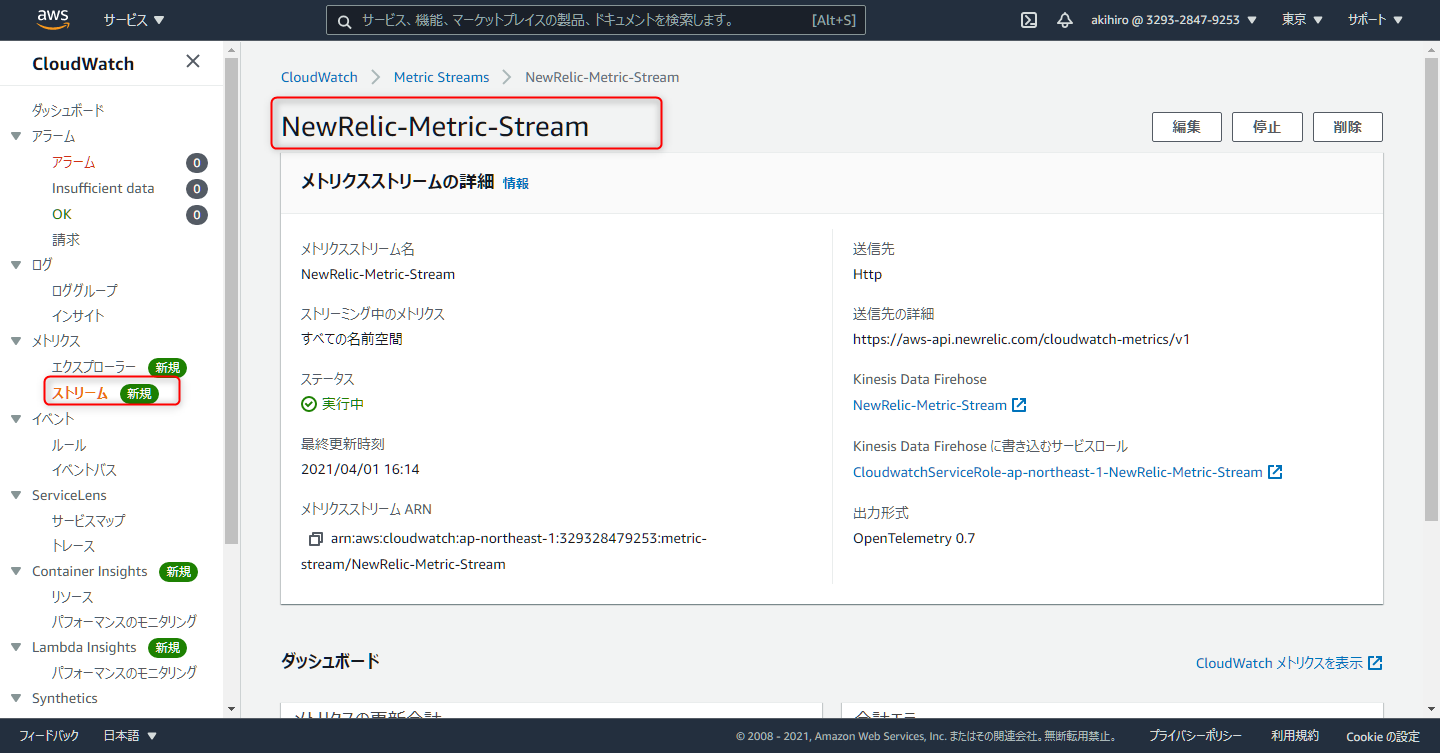Image resolution: width=1440 pixels, height=753 pixels.
Task: Click the search magnifier icon
Action: [x=344, y=20]
